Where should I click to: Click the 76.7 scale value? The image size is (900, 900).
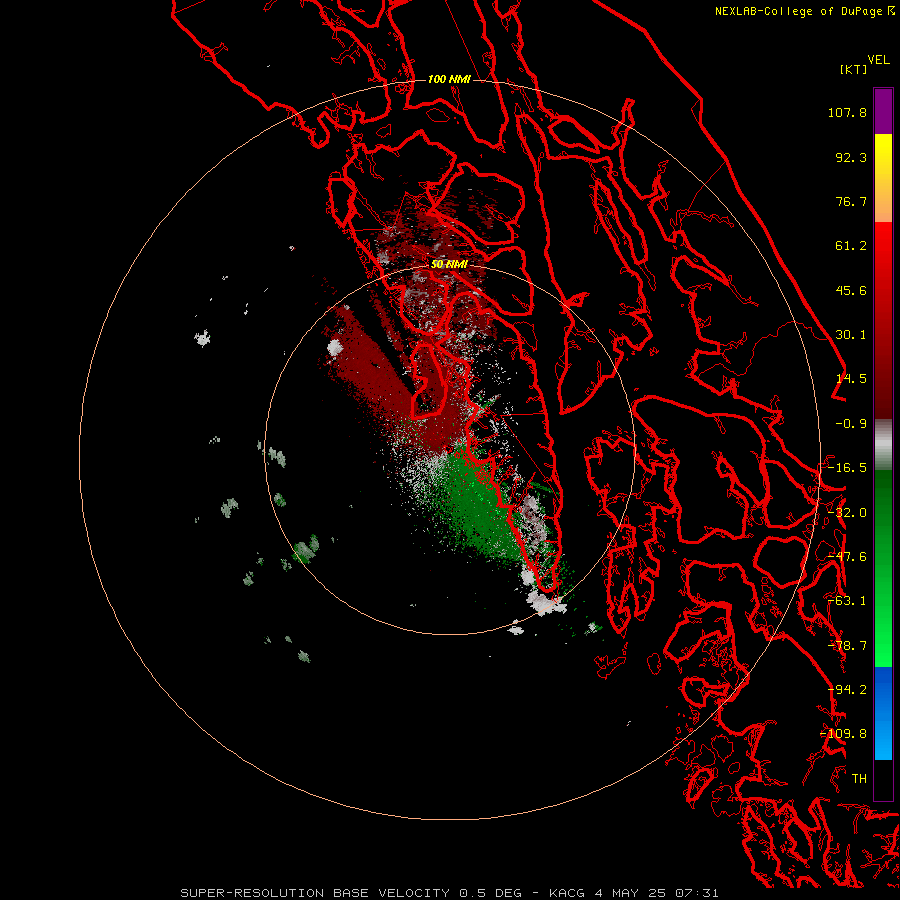point(851,201)
